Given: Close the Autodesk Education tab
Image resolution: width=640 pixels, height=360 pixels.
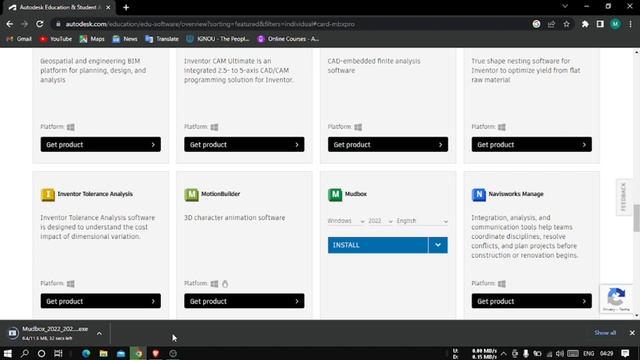Looking at the screenshot, I should pyautogui.click(x=108, y=7).
